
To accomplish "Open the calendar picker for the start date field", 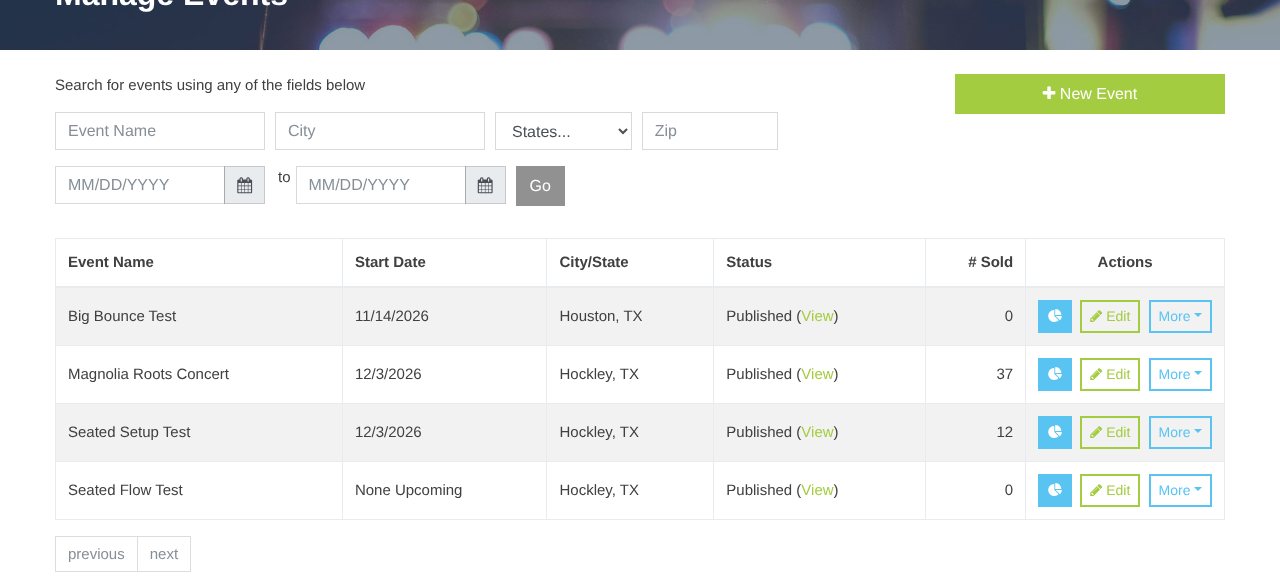I will 244,185.
